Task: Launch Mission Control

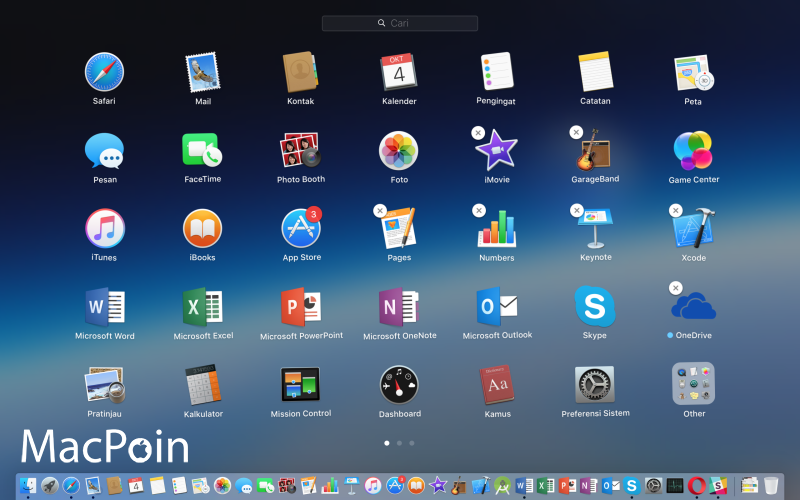Action: tap(300, 384)
